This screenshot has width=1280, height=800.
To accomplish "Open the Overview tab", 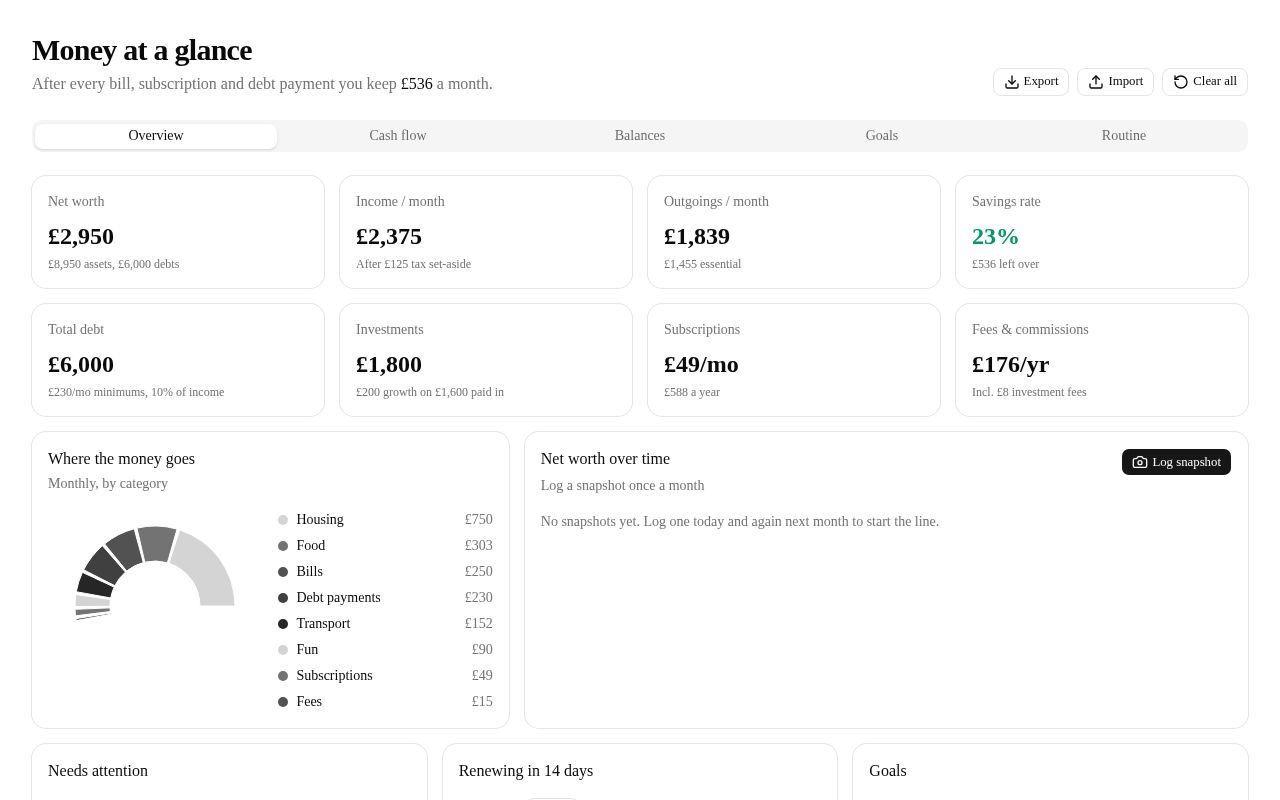I will point(156,136).
